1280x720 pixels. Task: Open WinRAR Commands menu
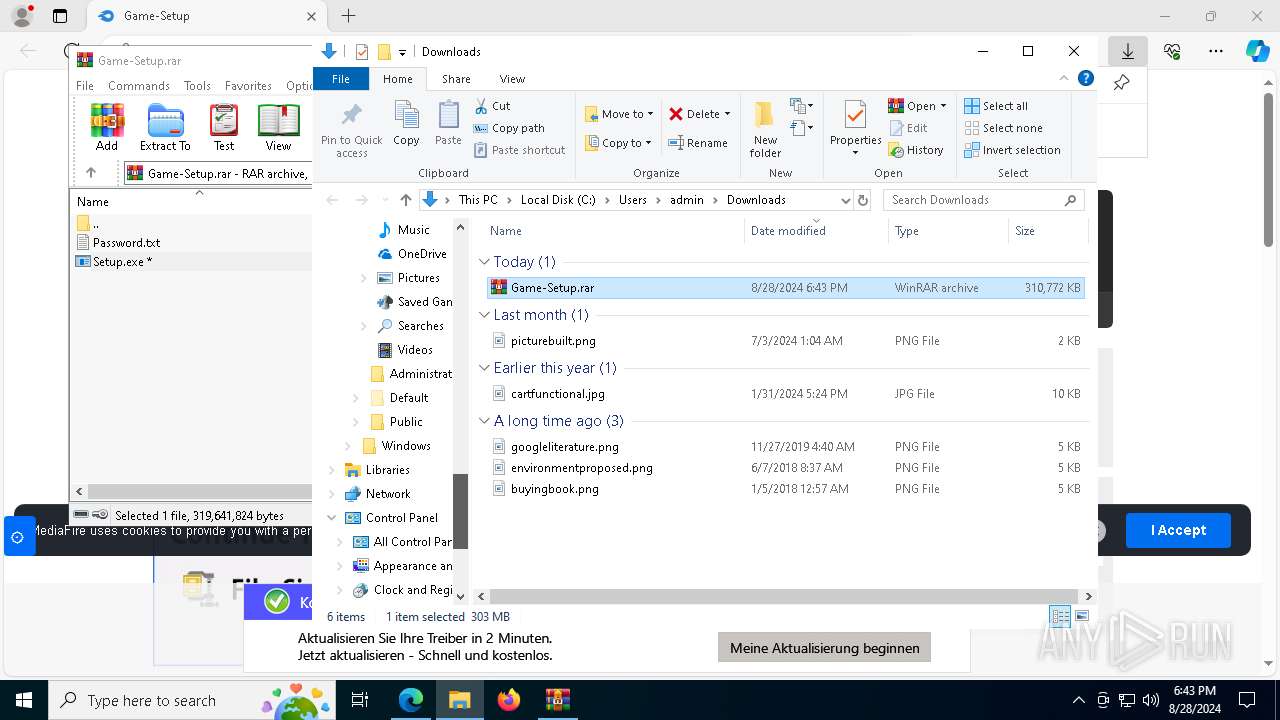pyautogui.click(x=139, y=86)
